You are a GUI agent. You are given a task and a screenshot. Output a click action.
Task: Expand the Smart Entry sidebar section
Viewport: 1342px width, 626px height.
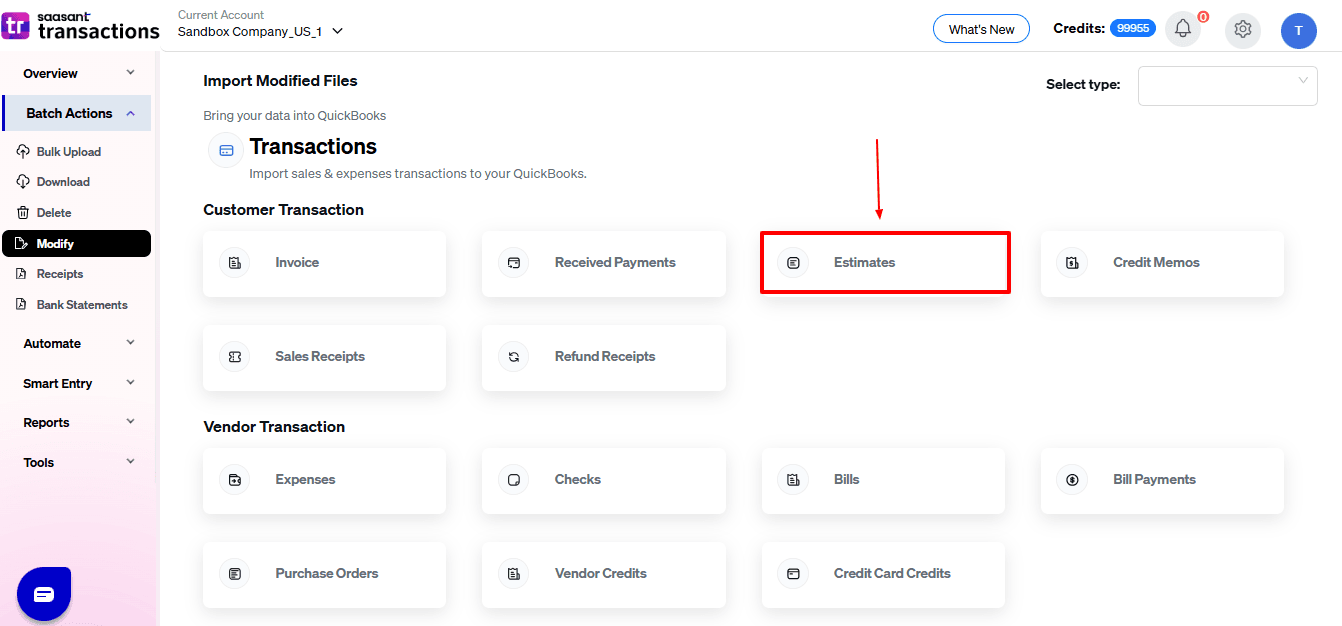(x=78, y=383)
